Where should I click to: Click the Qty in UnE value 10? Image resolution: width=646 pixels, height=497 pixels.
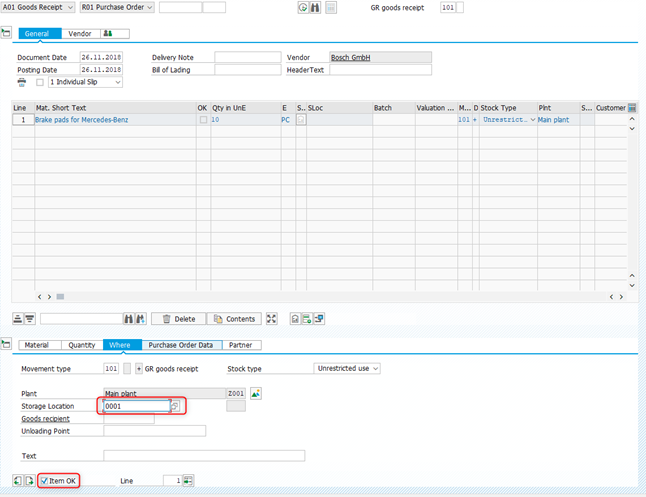[x=215, y=120]
